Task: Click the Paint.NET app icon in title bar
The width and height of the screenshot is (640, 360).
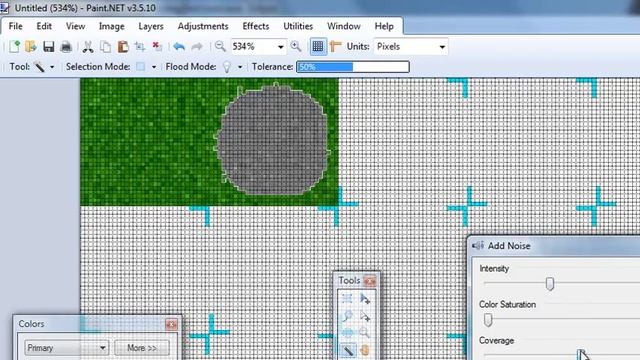Action: [4, 7]
